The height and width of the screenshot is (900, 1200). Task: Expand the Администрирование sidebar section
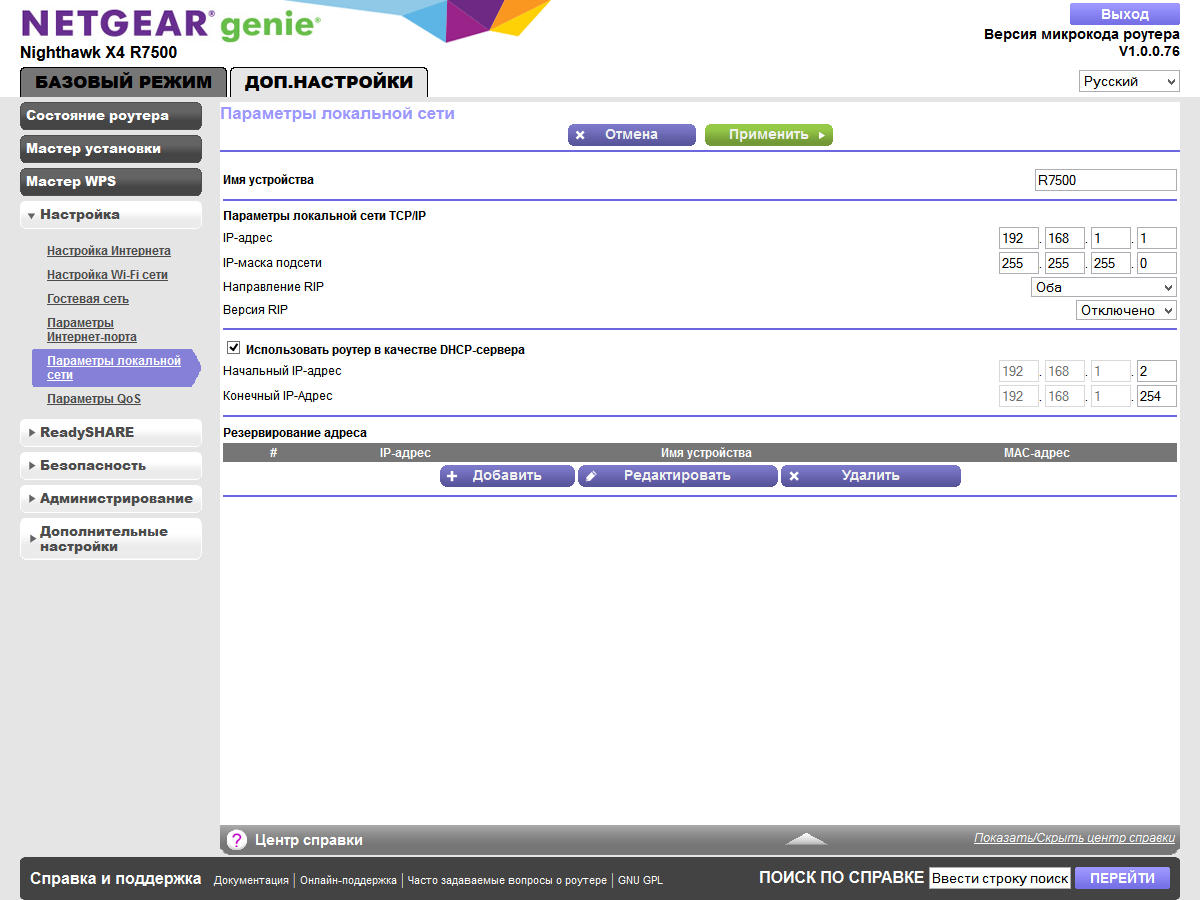tap(111, 499)
